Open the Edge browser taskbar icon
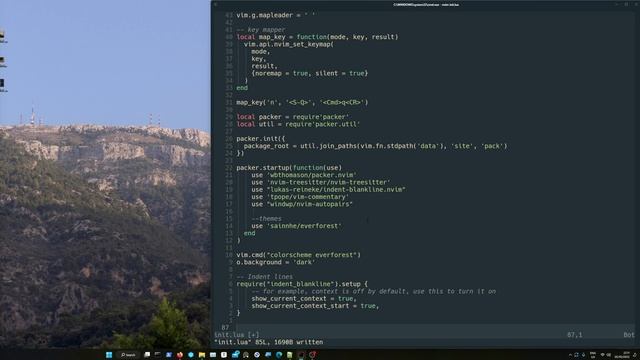 279,355
